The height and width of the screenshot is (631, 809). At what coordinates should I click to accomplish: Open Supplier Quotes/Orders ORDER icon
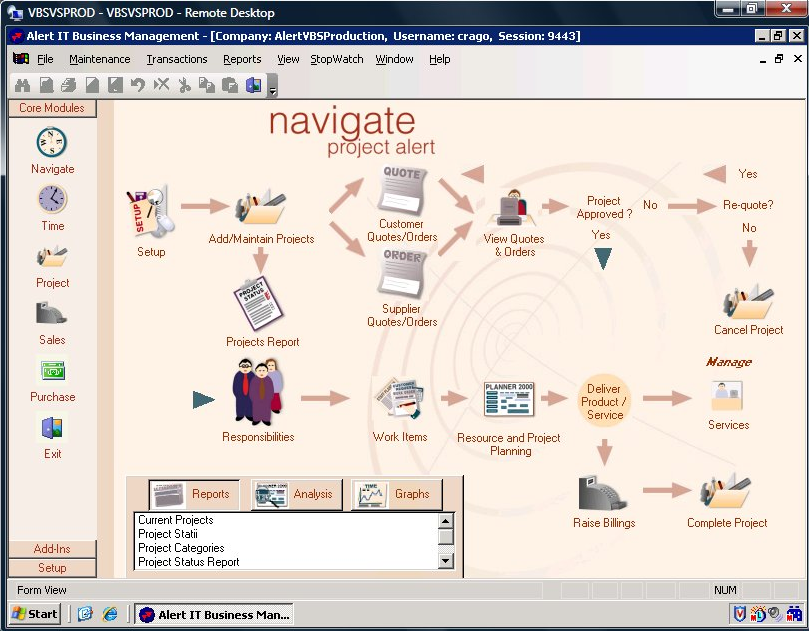click(x=402, y=273)
